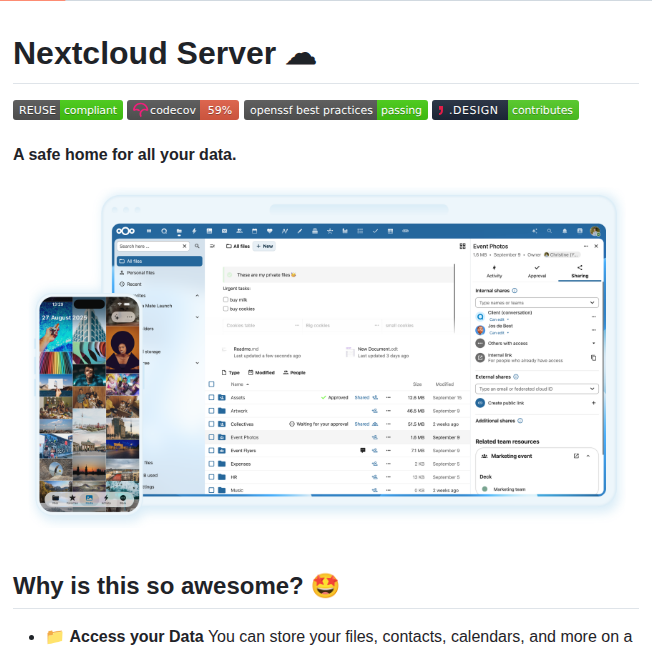Screen dimensions: 652x652
Task: Open the 'Type' filter in the file list
Action: pyautogui.click(x=231, y=373)
